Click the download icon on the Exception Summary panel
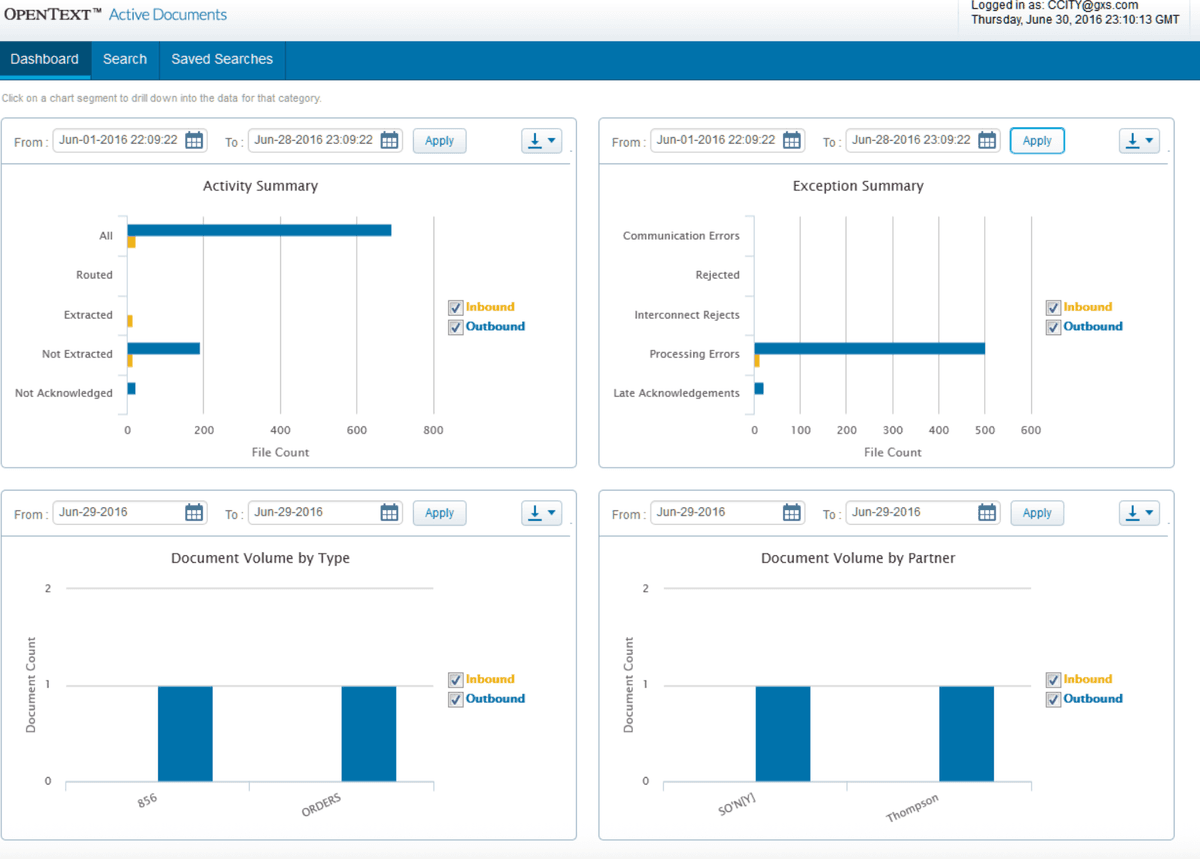Viewport: 1200px width, 859px height. click(x=1132, y=140)
